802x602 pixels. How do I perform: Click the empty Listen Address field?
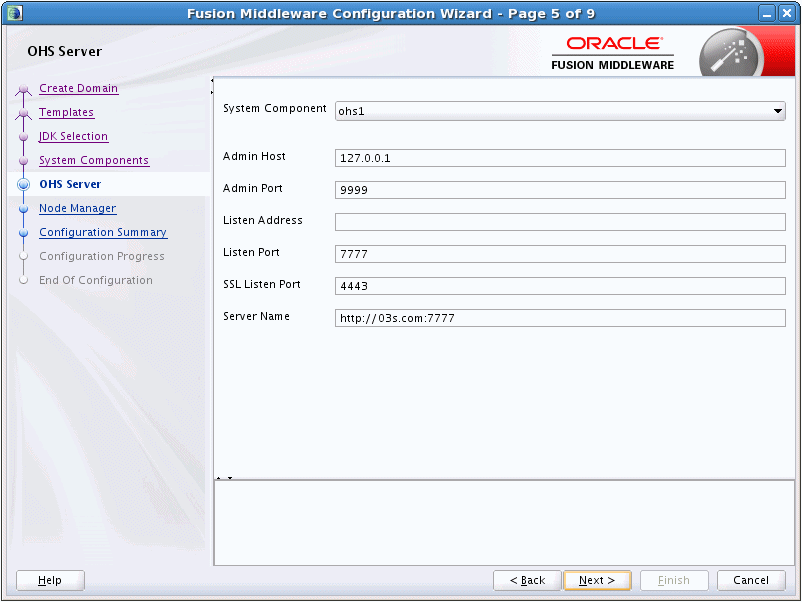click(560, 222)
